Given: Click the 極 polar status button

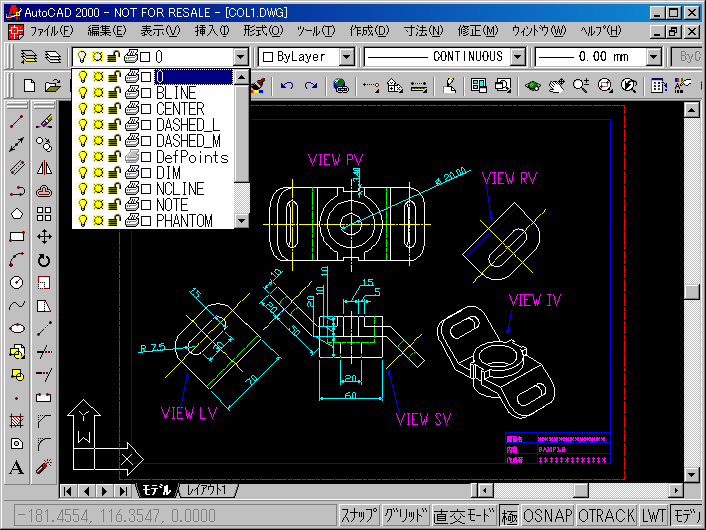Looking at the screenshot, I should [x=509, y=516].
